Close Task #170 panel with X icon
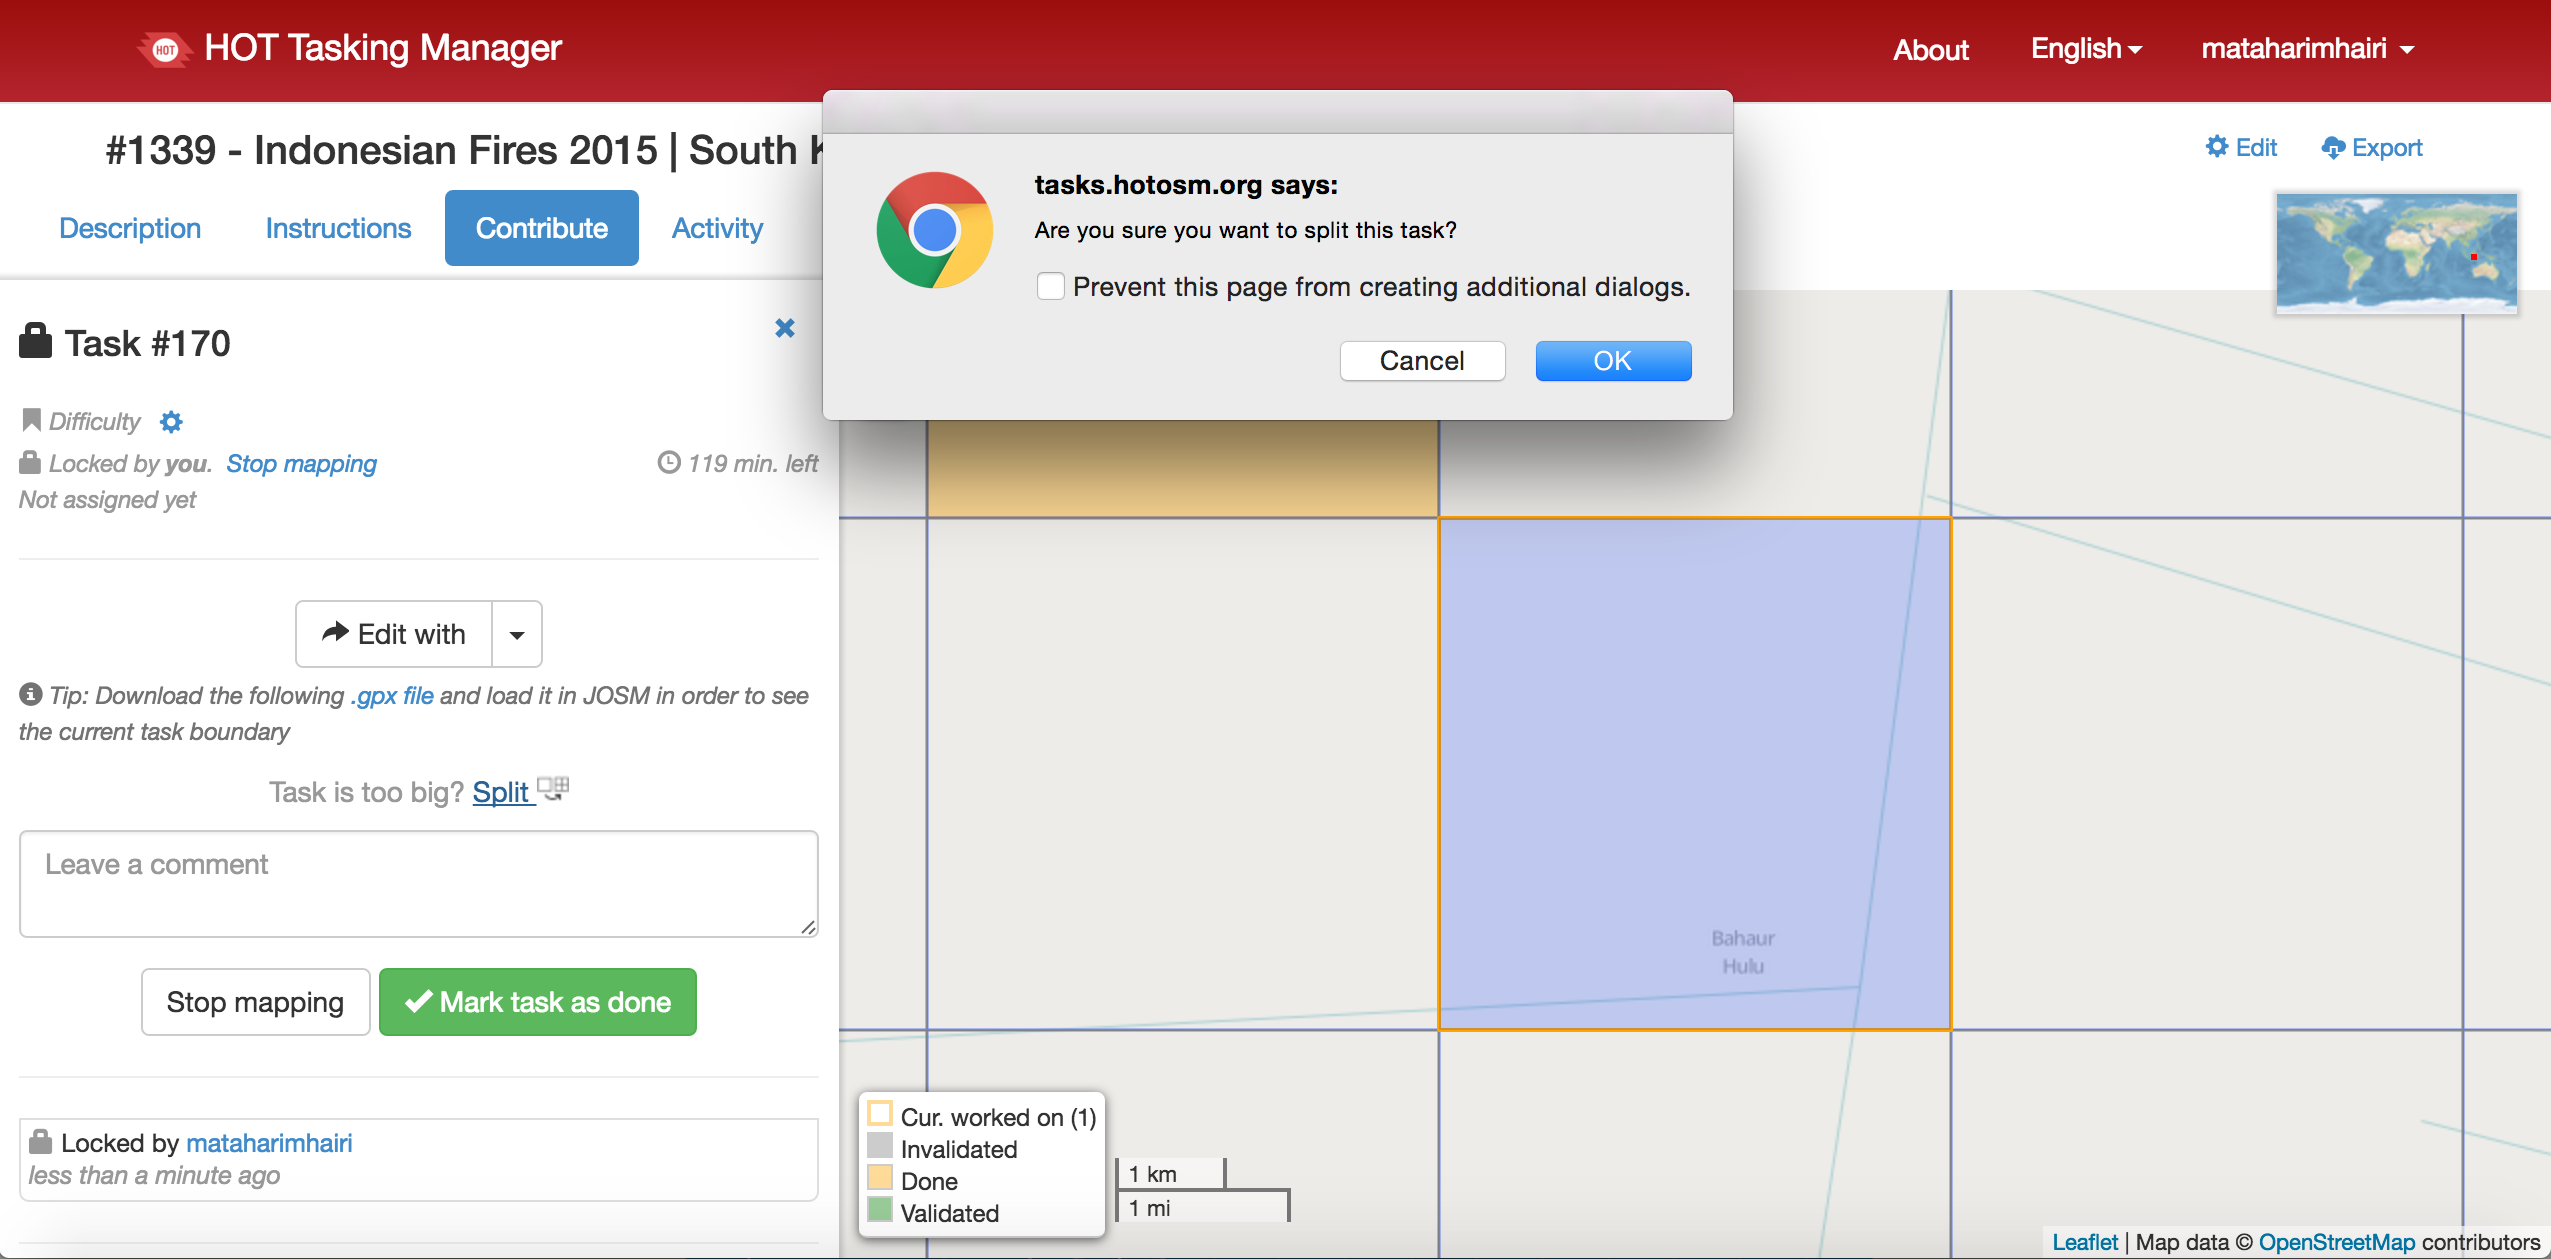2551x1259 pixels. point(785,328)
